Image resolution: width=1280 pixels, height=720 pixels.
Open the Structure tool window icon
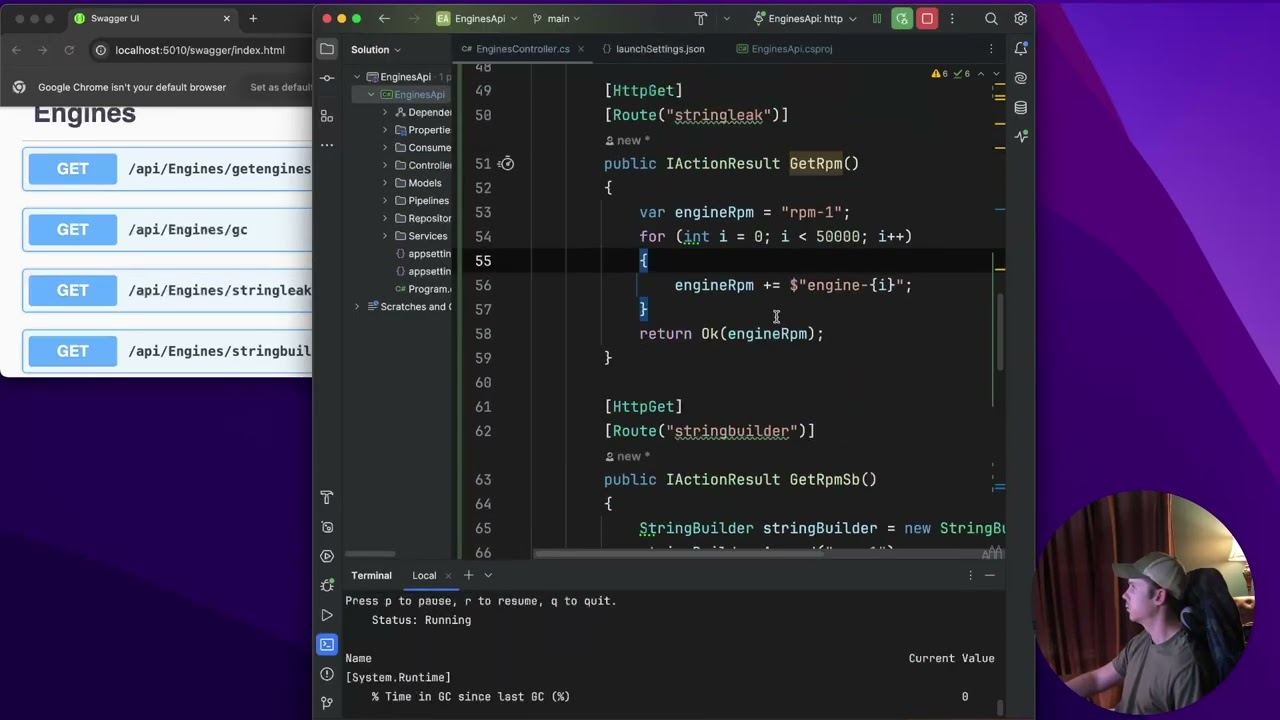327,117
